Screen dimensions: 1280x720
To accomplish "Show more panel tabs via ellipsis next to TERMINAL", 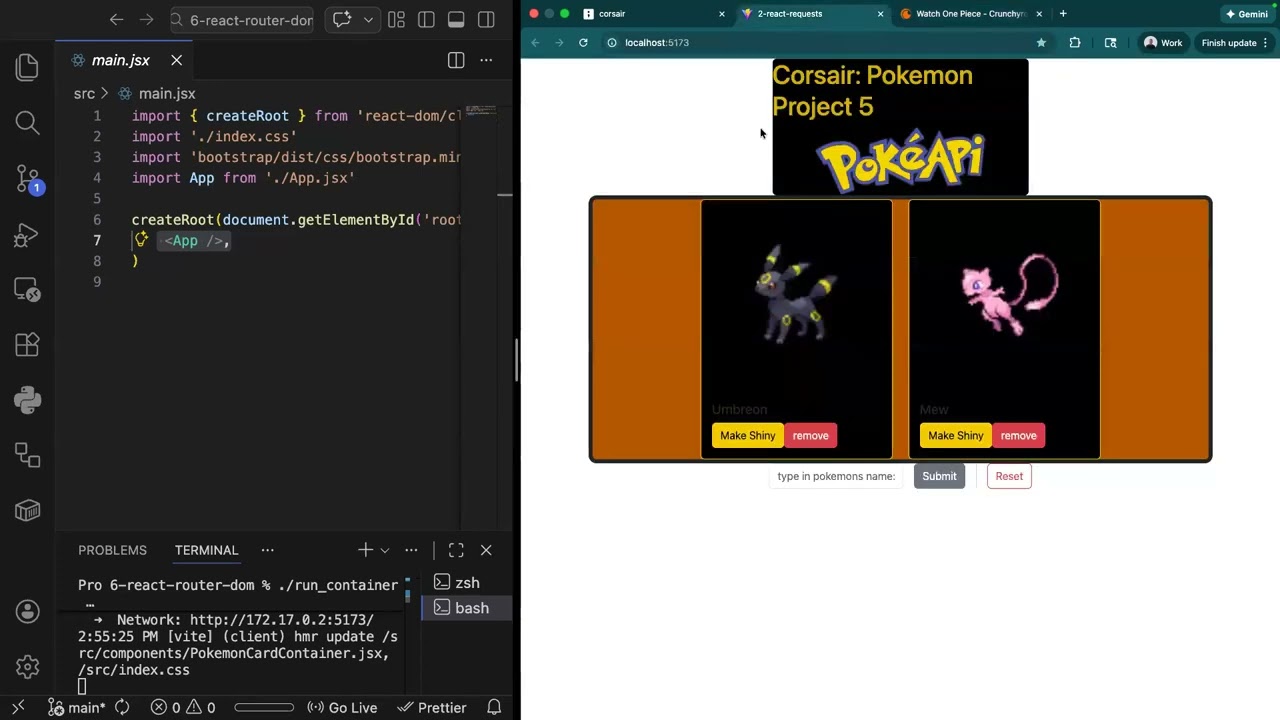I will (267, 550).
